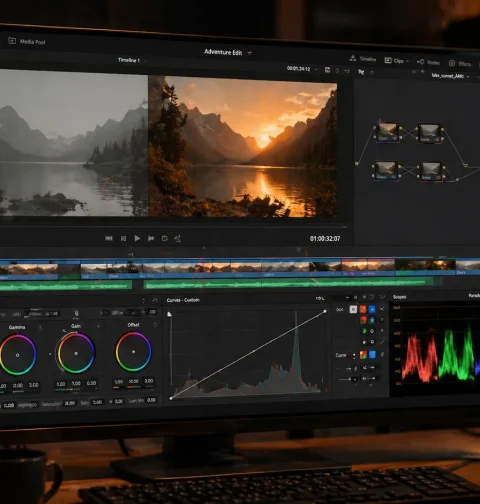Screen dimensions: 480x504
Task: Click the midpoint on the curve line
Action: click(254, 351)
